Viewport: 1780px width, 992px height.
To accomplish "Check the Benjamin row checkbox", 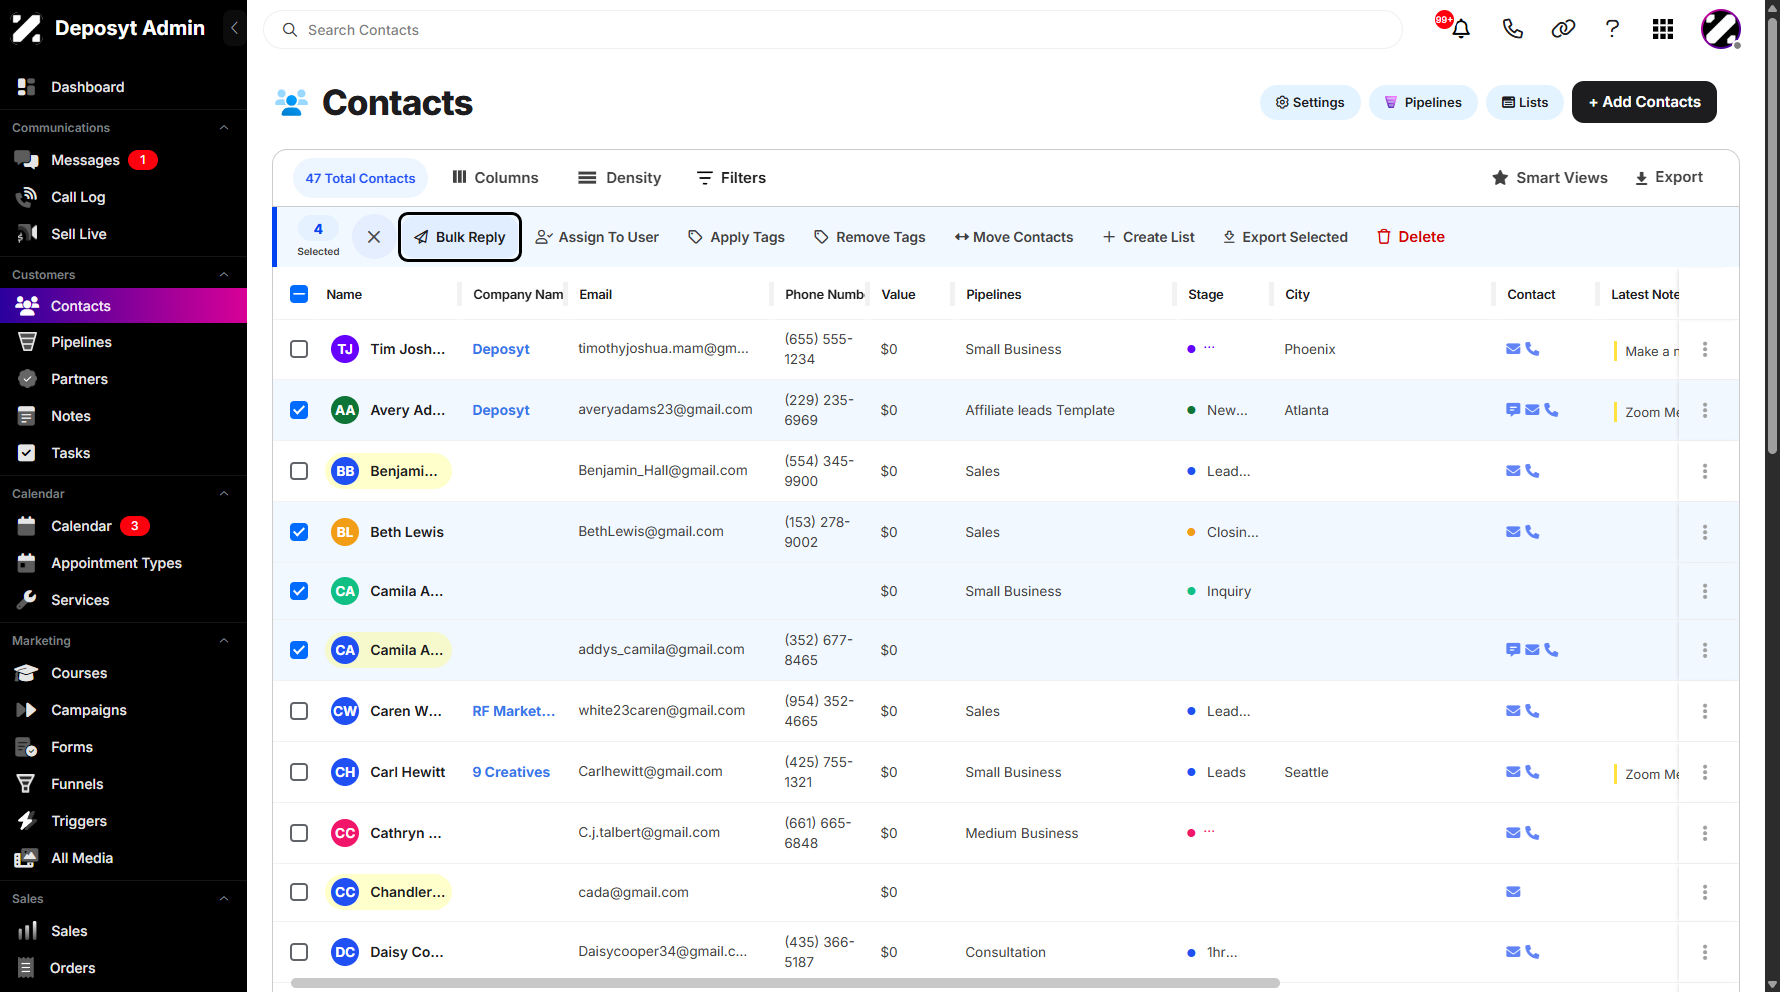I will click(299, 471).
